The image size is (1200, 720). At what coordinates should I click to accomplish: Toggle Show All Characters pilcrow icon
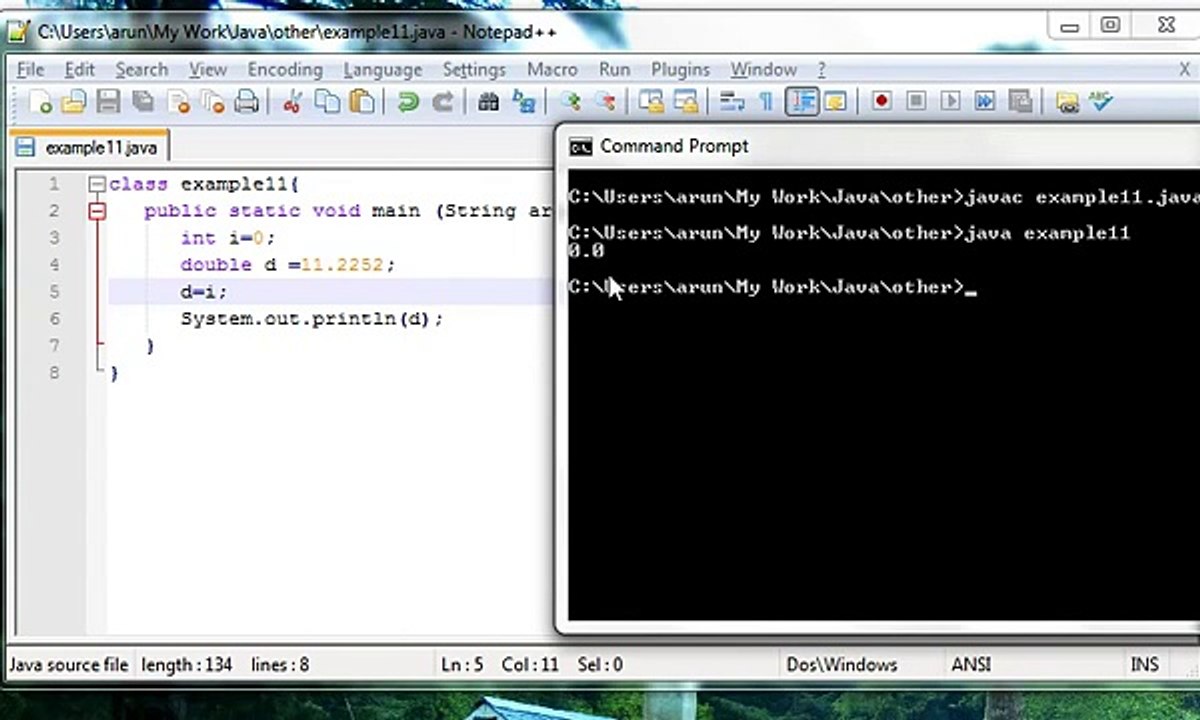766,101
